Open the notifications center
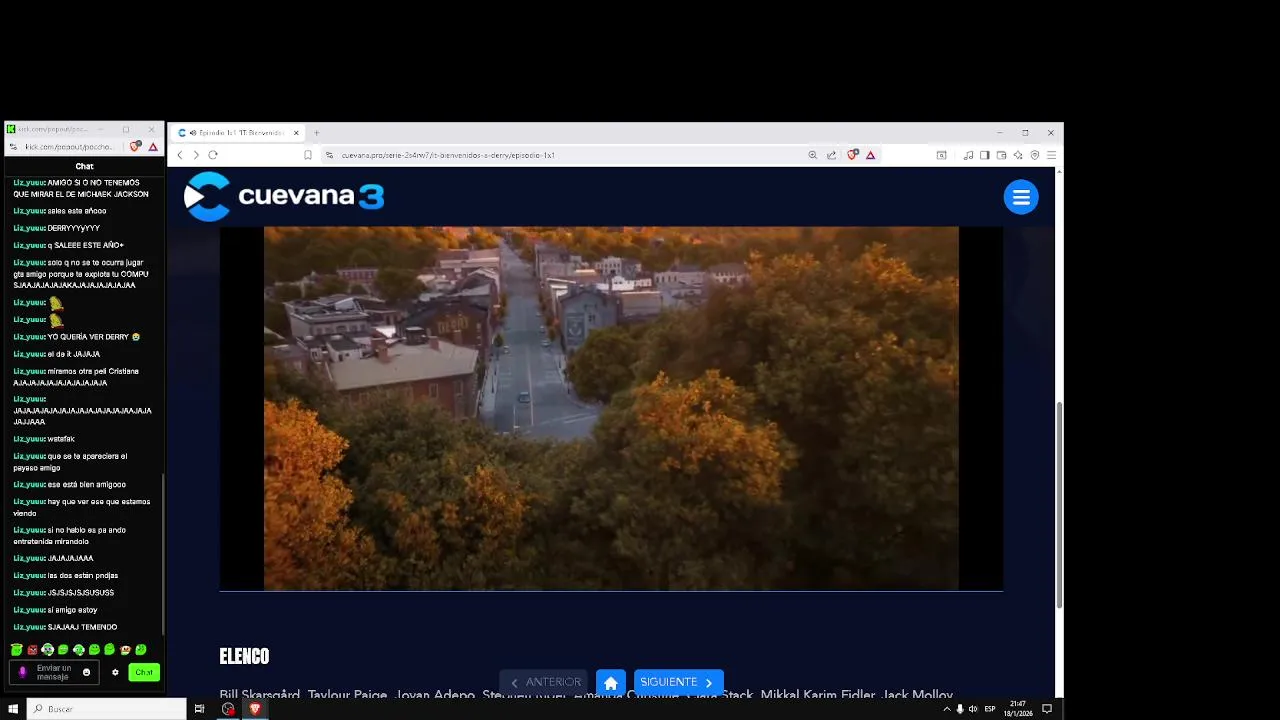 pyautogui.click(x=1047, y=709)
